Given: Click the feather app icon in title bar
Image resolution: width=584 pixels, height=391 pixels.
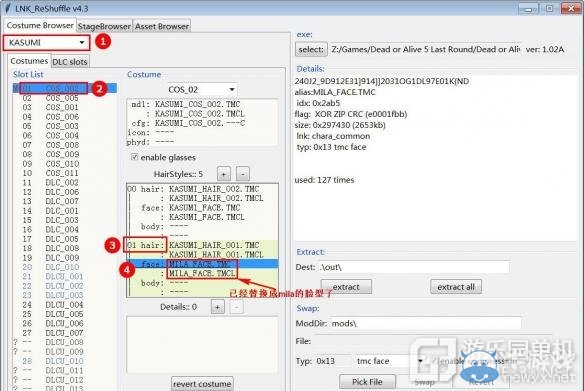Looking at the screenshot, I should [7, 7].
